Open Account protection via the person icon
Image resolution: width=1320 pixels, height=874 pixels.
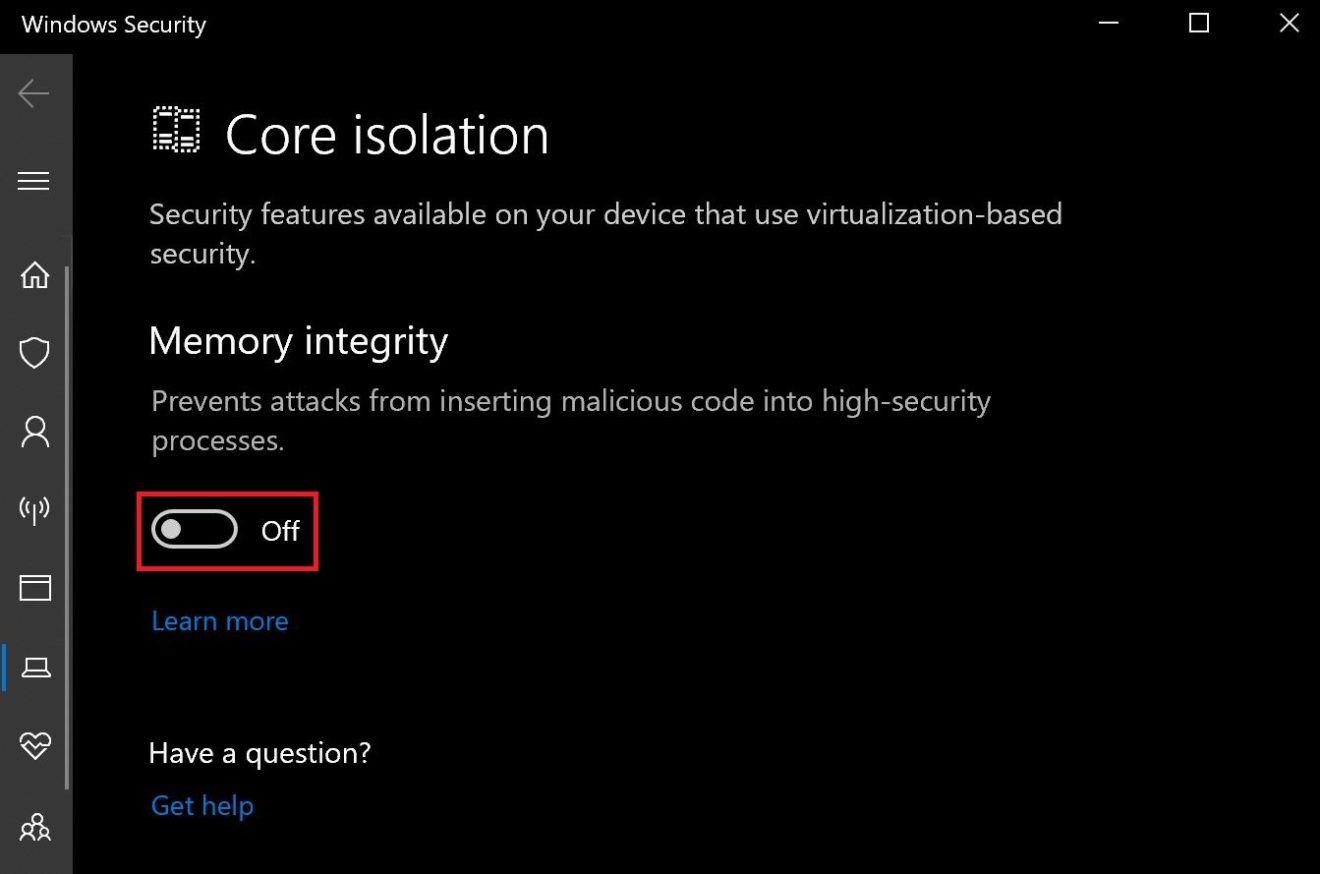[x=35, y=431]
